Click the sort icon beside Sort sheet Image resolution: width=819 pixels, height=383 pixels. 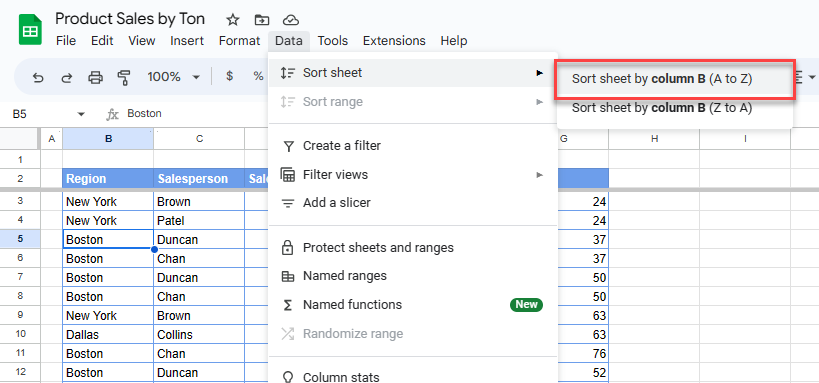pyautogui.click(x=288, y=73)
